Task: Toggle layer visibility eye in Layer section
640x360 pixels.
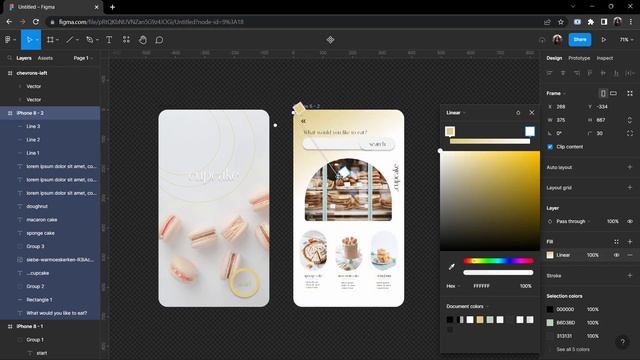Action: click(x=630, y=221)
